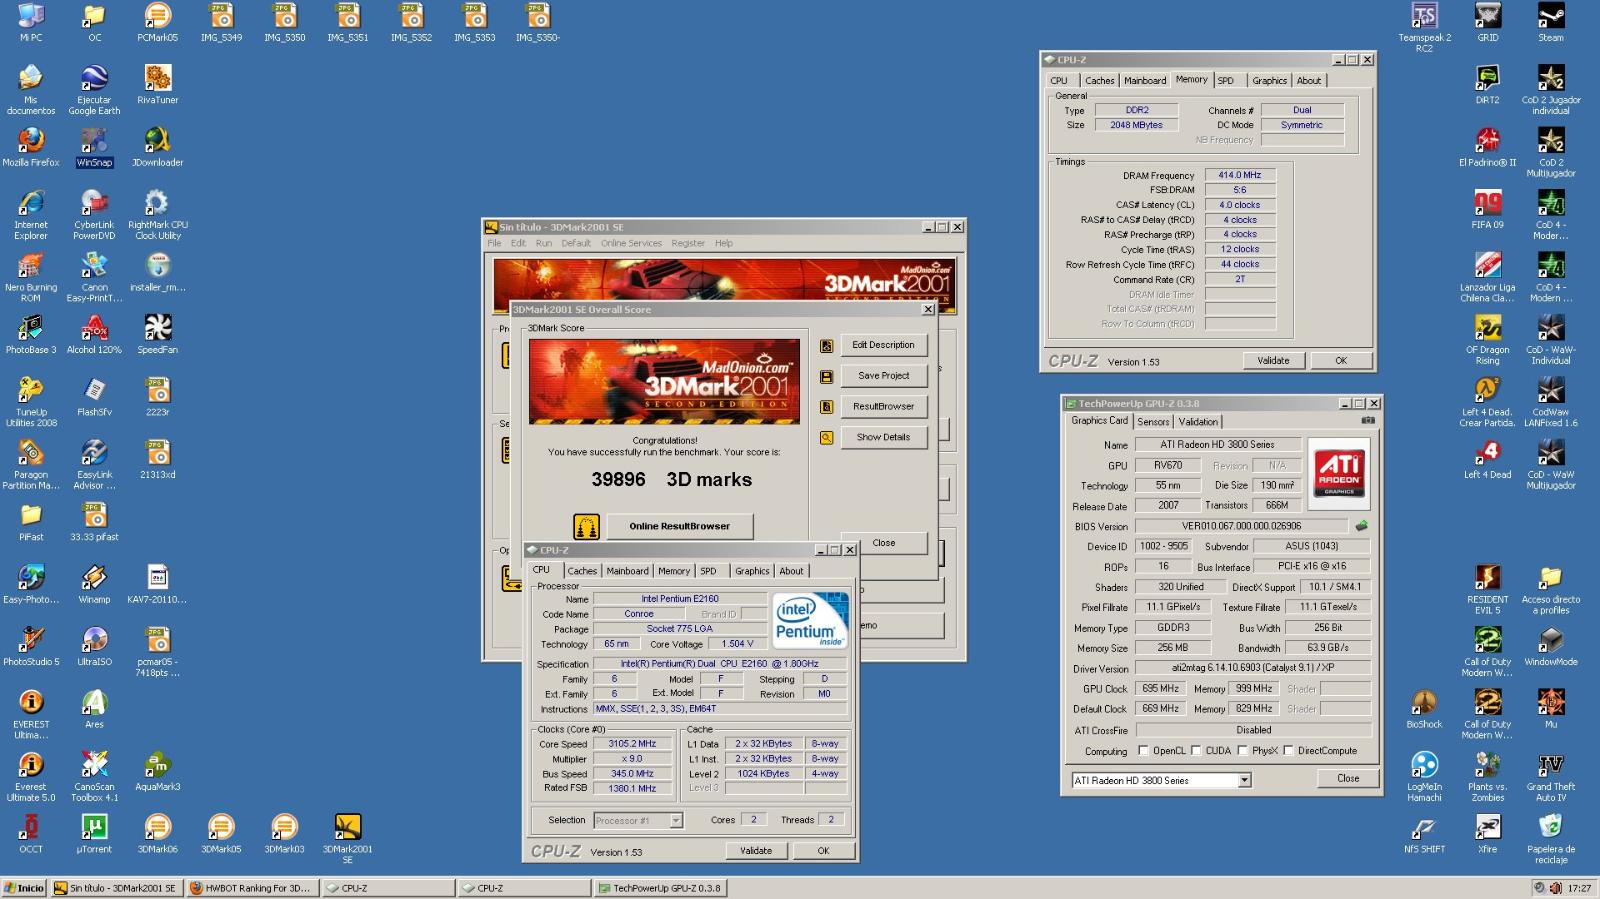The width and height of the screenshot is (1600, 899).
Task: Click Close button in GPU-Z
Action: tap(1348, 778)
